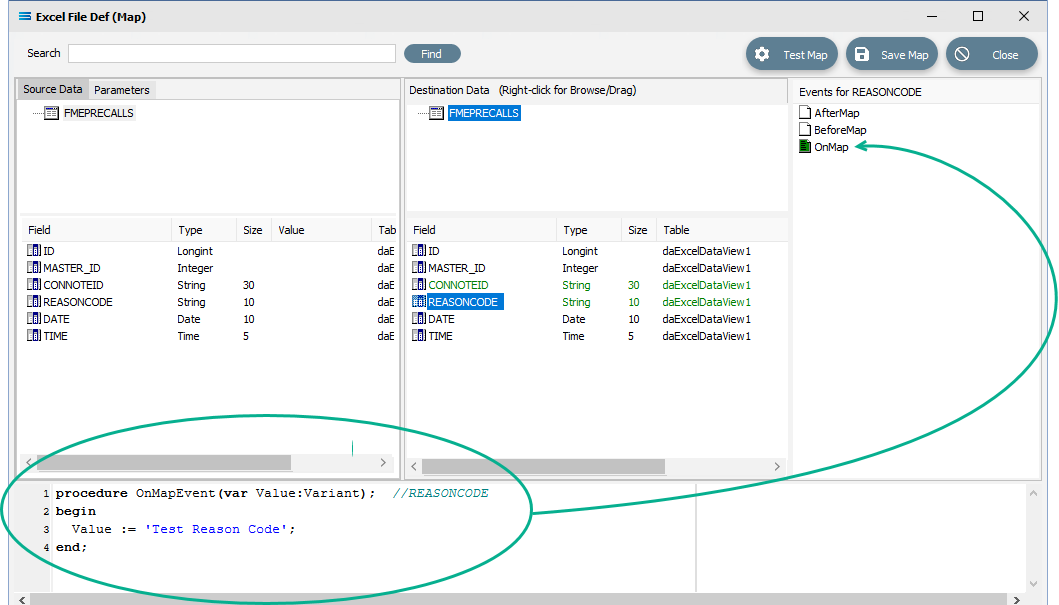Click source CONNOTEID field icon

[x=34, y=284]
